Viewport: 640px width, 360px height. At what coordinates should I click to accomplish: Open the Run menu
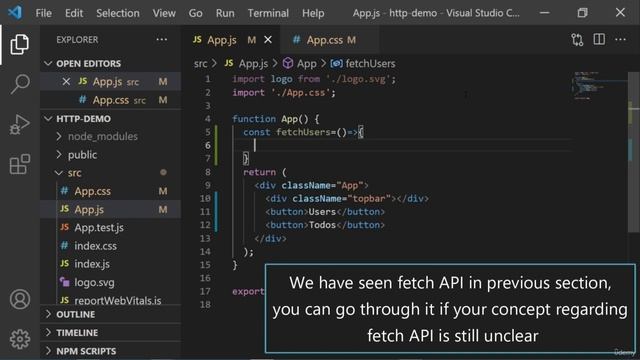pyautogui.click(x=225, y=13)
